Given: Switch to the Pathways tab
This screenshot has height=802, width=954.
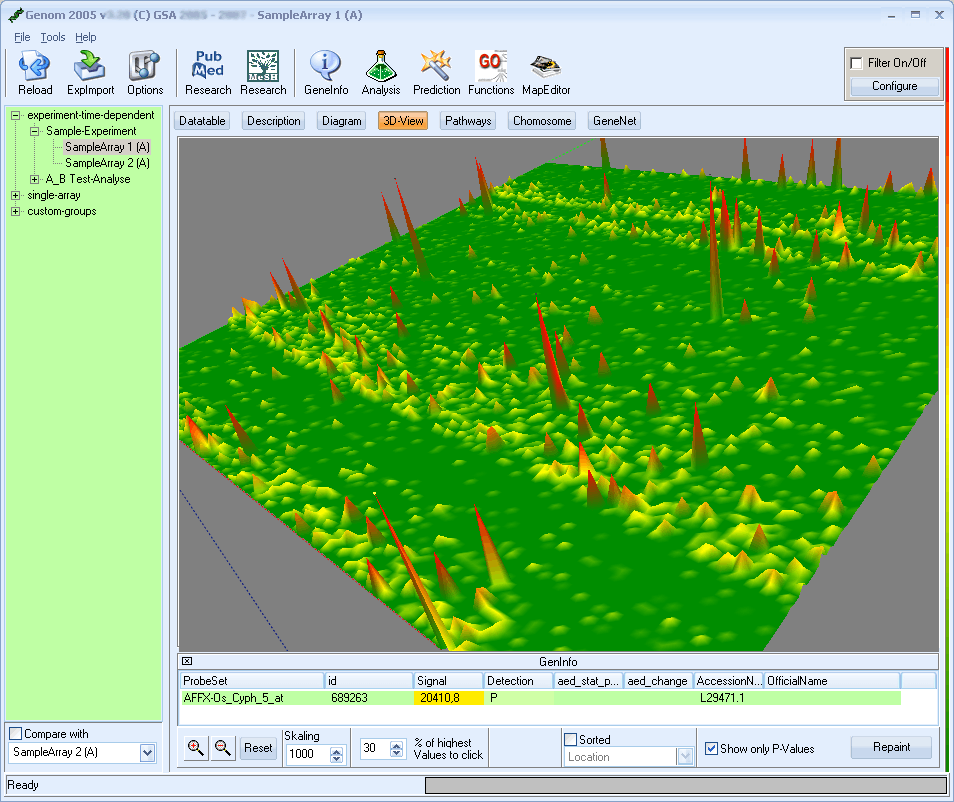Looking at the screenshot, I should (x=468, y=121).
